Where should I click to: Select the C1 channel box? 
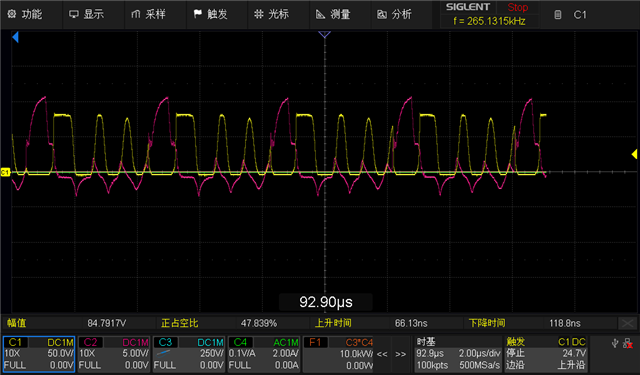tap(39, 354)
